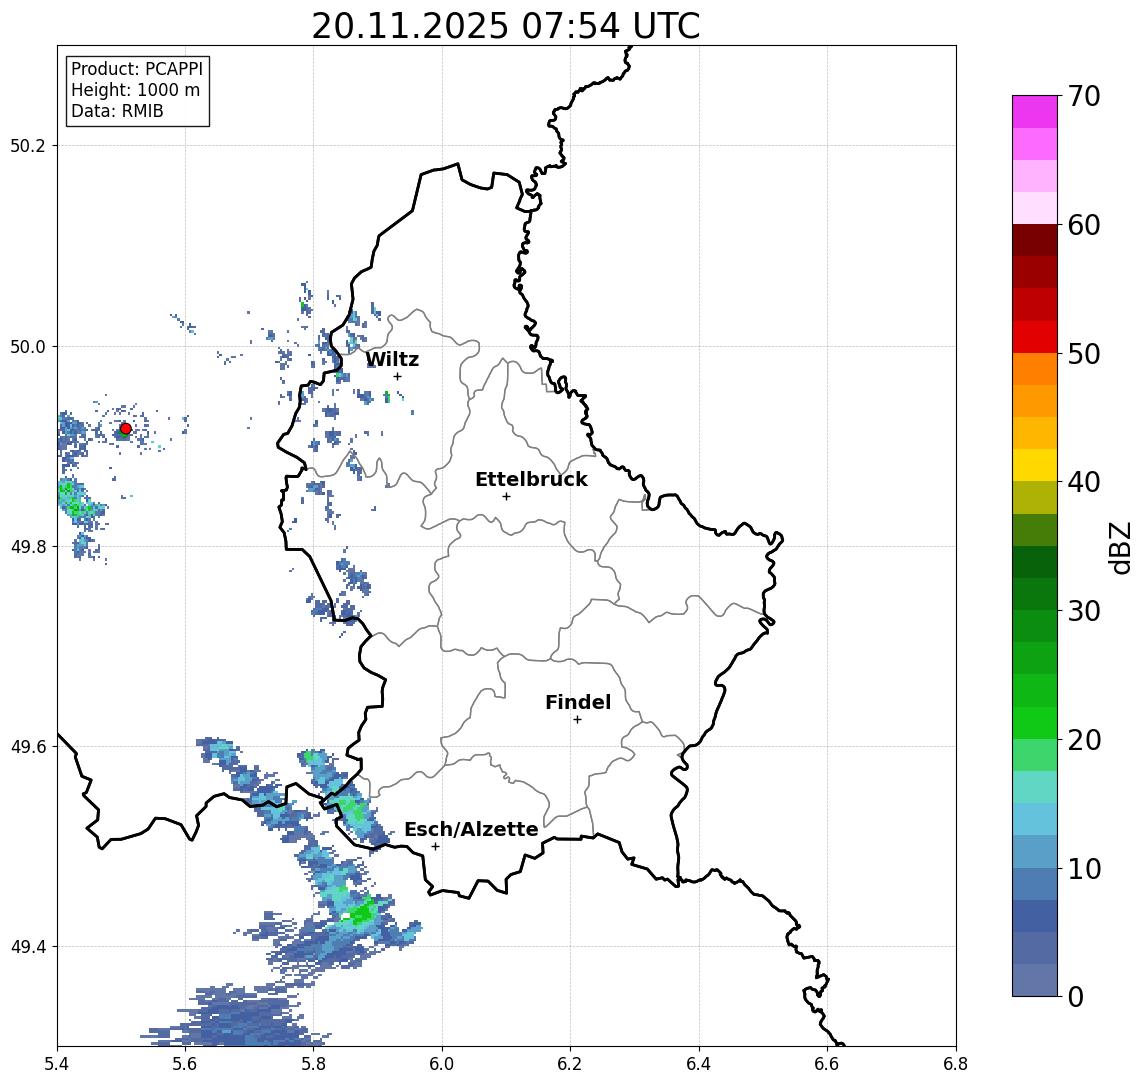The height and width of the screenshot is (1084, 1145).
Task: Click the longitude tick label 5.6
Action: [185, 1064]
